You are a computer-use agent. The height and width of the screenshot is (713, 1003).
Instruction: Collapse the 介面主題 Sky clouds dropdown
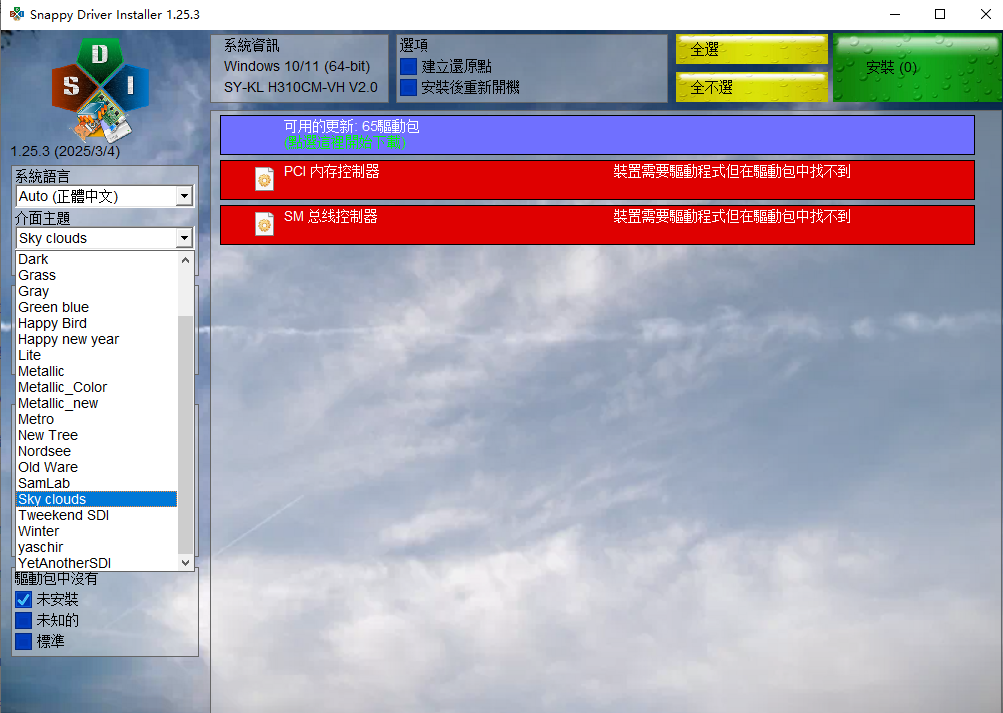[x=104, y=239]
